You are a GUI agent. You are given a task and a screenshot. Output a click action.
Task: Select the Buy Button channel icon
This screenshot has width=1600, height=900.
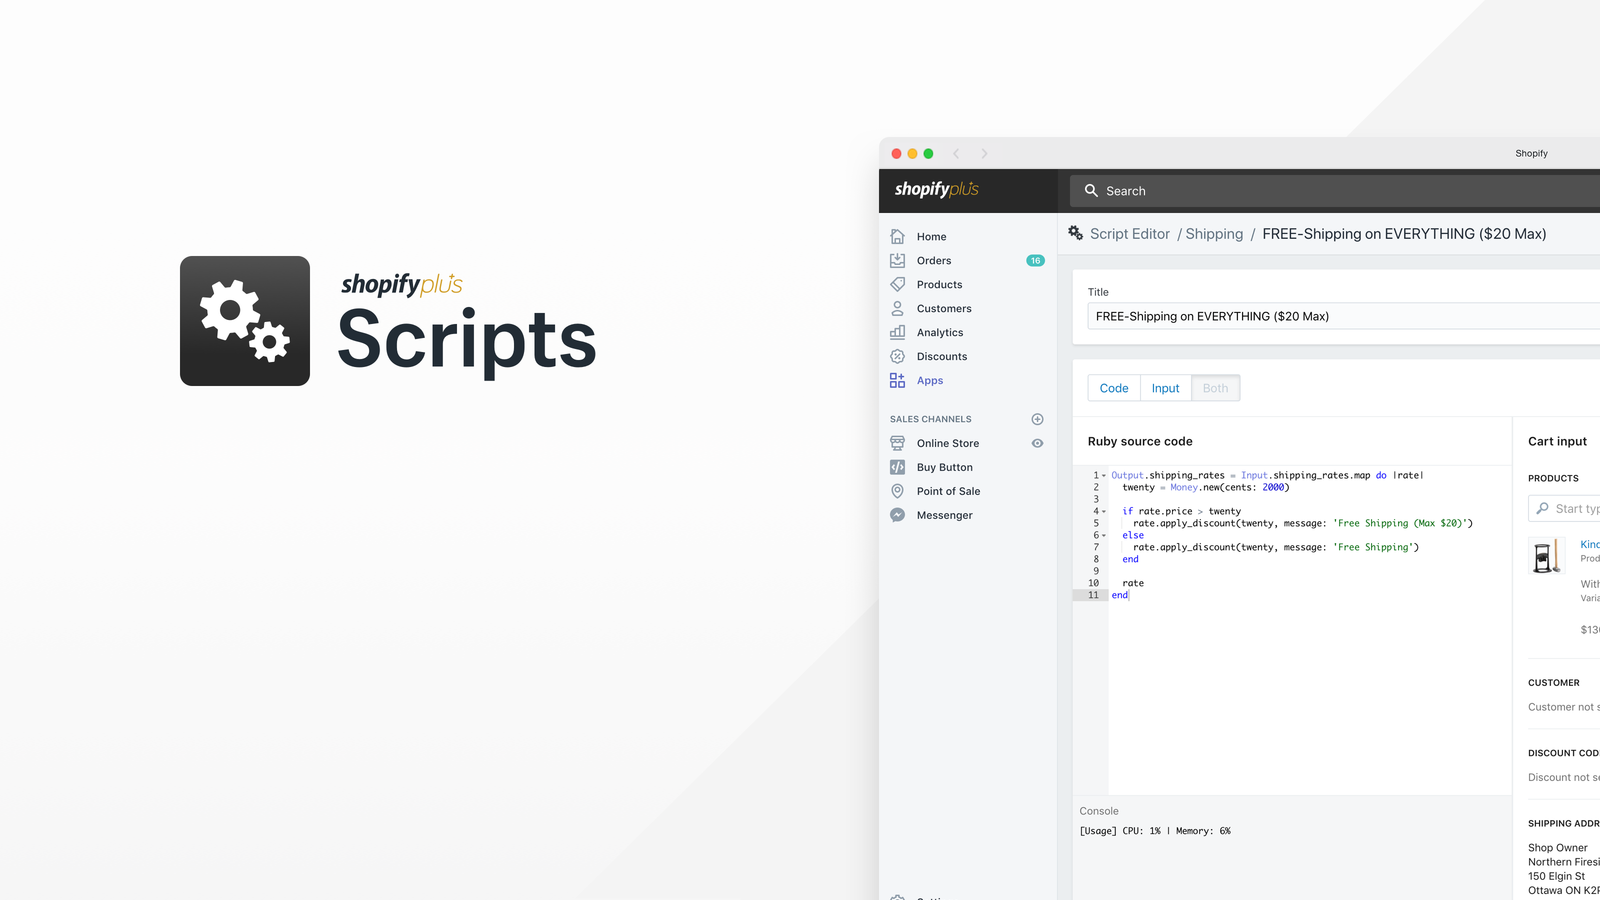coord(898,467)
